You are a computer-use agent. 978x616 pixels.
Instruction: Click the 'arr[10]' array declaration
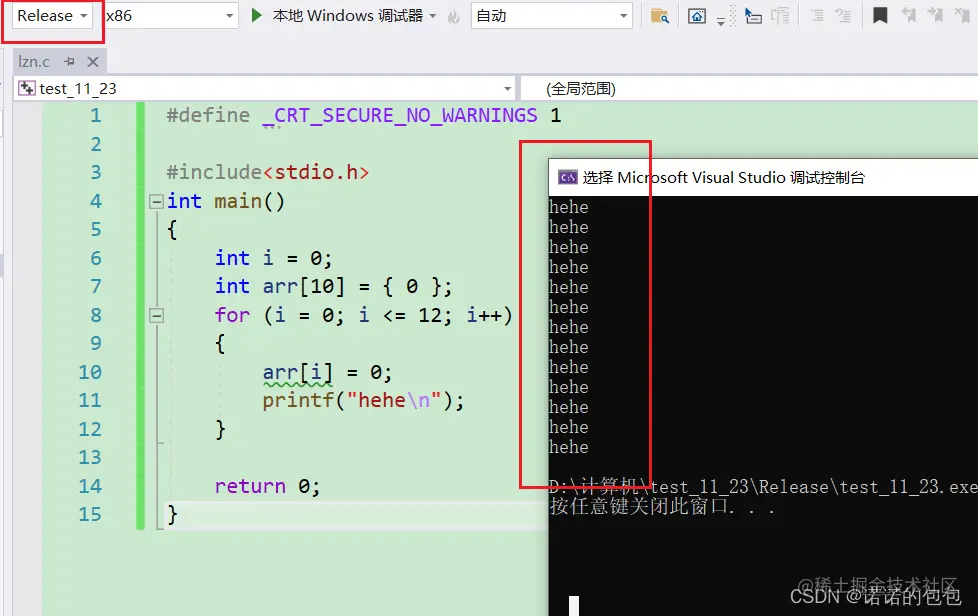pos(303,287)
